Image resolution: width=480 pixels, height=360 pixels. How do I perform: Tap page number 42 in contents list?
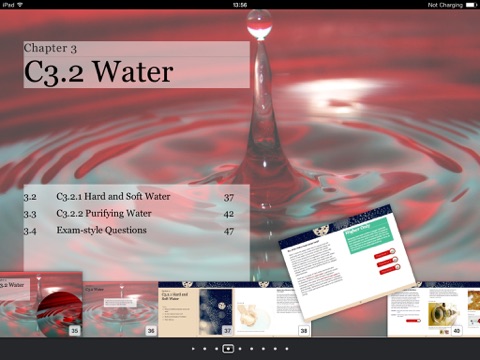point(229,214)
